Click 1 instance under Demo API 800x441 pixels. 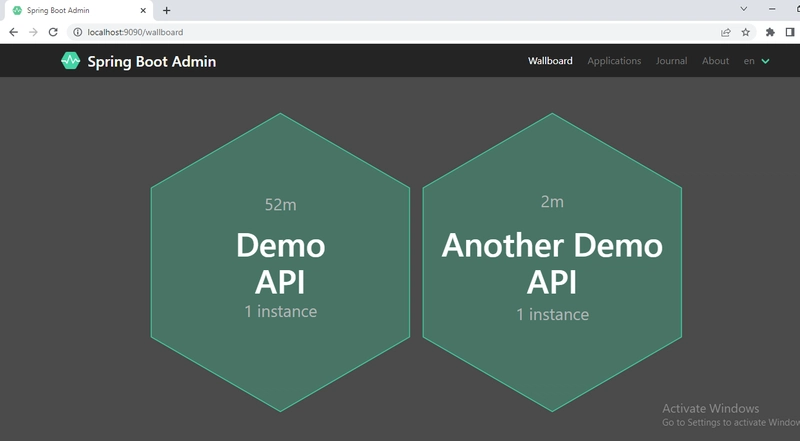(280, 311)
